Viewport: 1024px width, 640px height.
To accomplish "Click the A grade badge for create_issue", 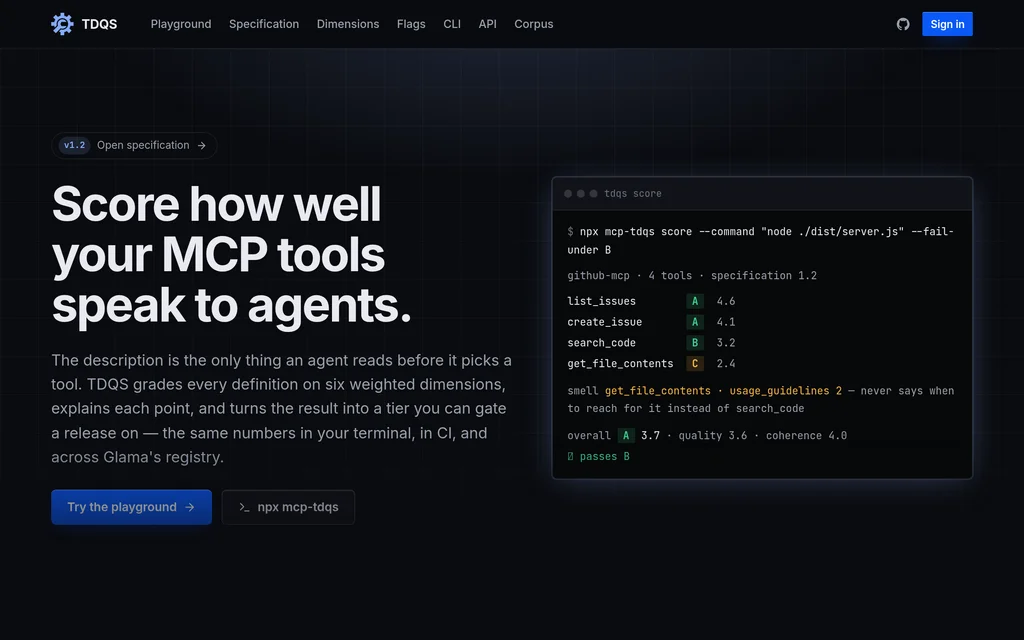I will [695, 322].
